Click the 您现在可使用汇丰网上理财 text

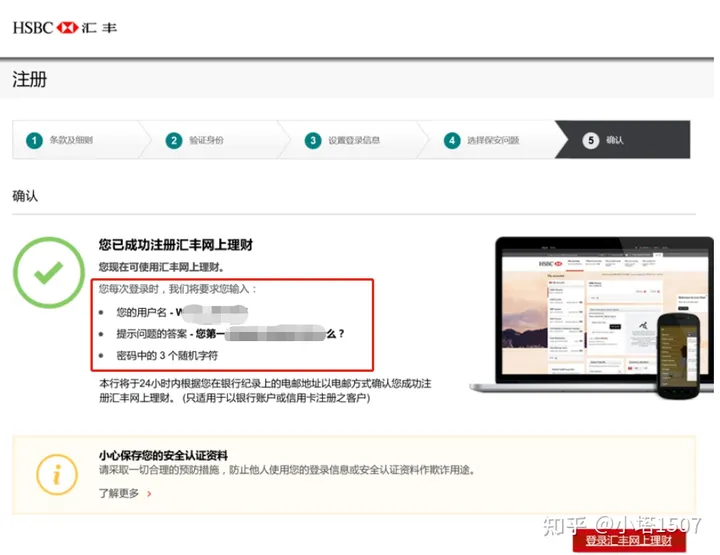(162, 267)
